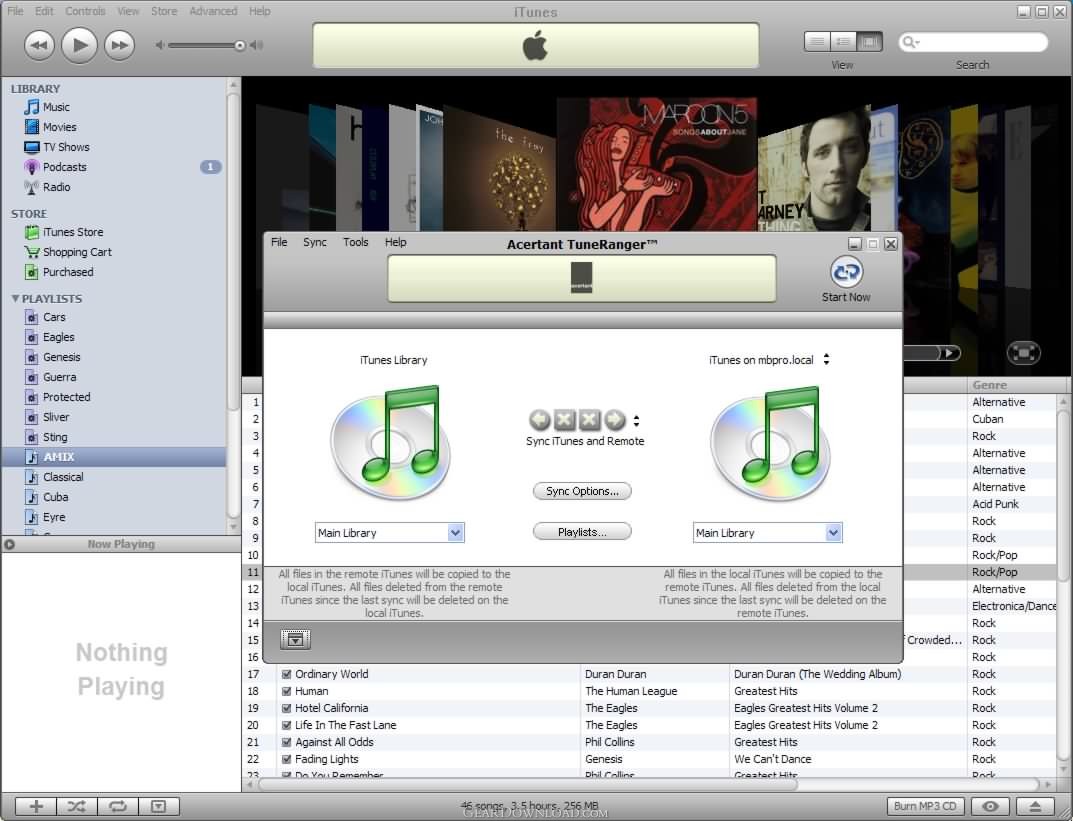Uncheck the Hotel California checkbox
This screenshot has width=1073, height=821.
coord(287,708)
